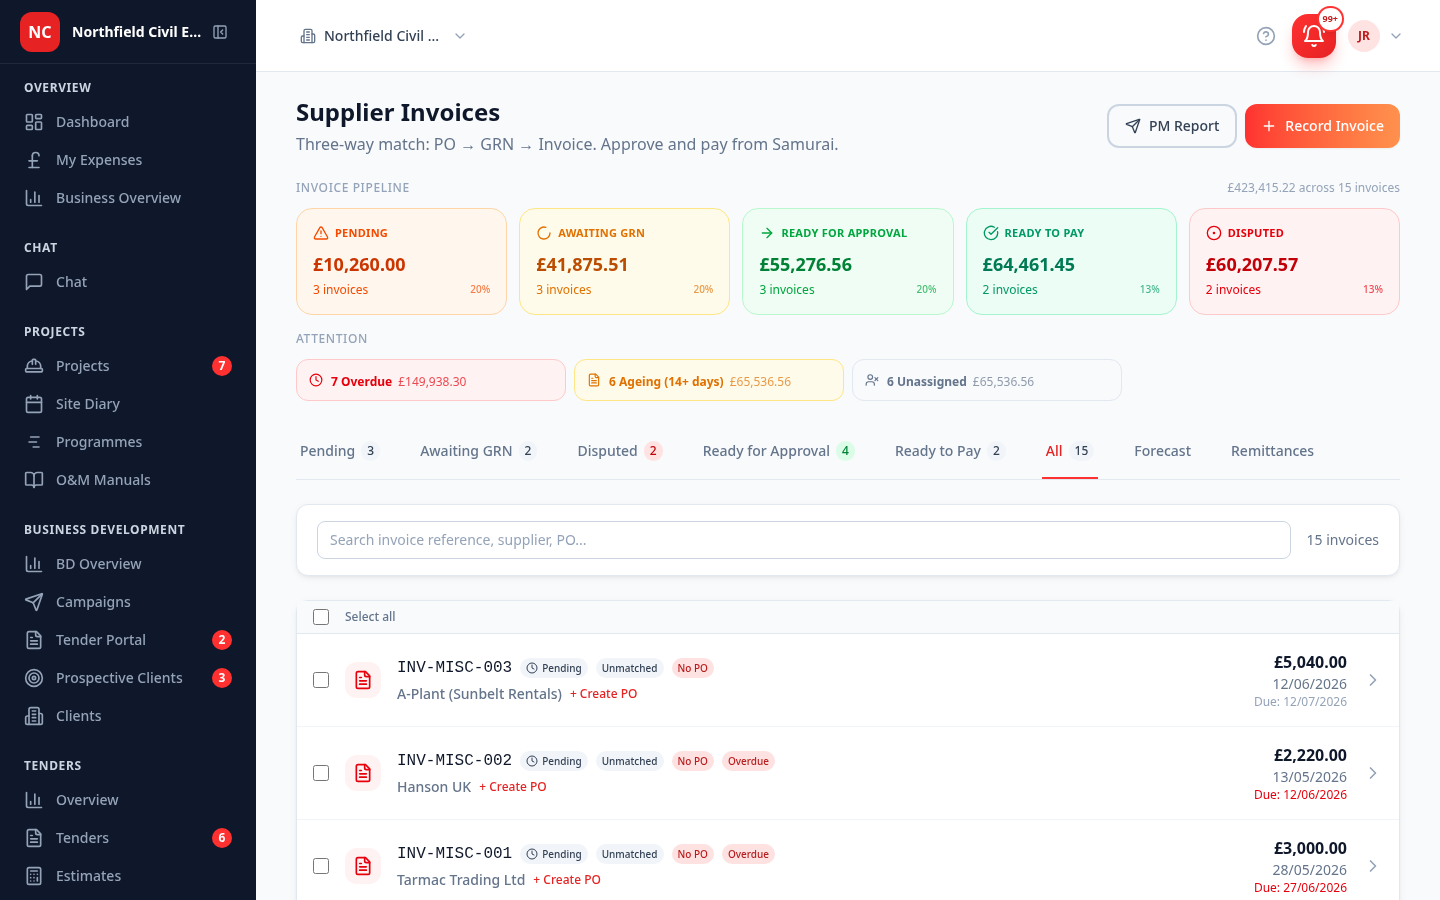
Task: Expand INV-MISC-003 row chevron
Action: (1373, 680)
